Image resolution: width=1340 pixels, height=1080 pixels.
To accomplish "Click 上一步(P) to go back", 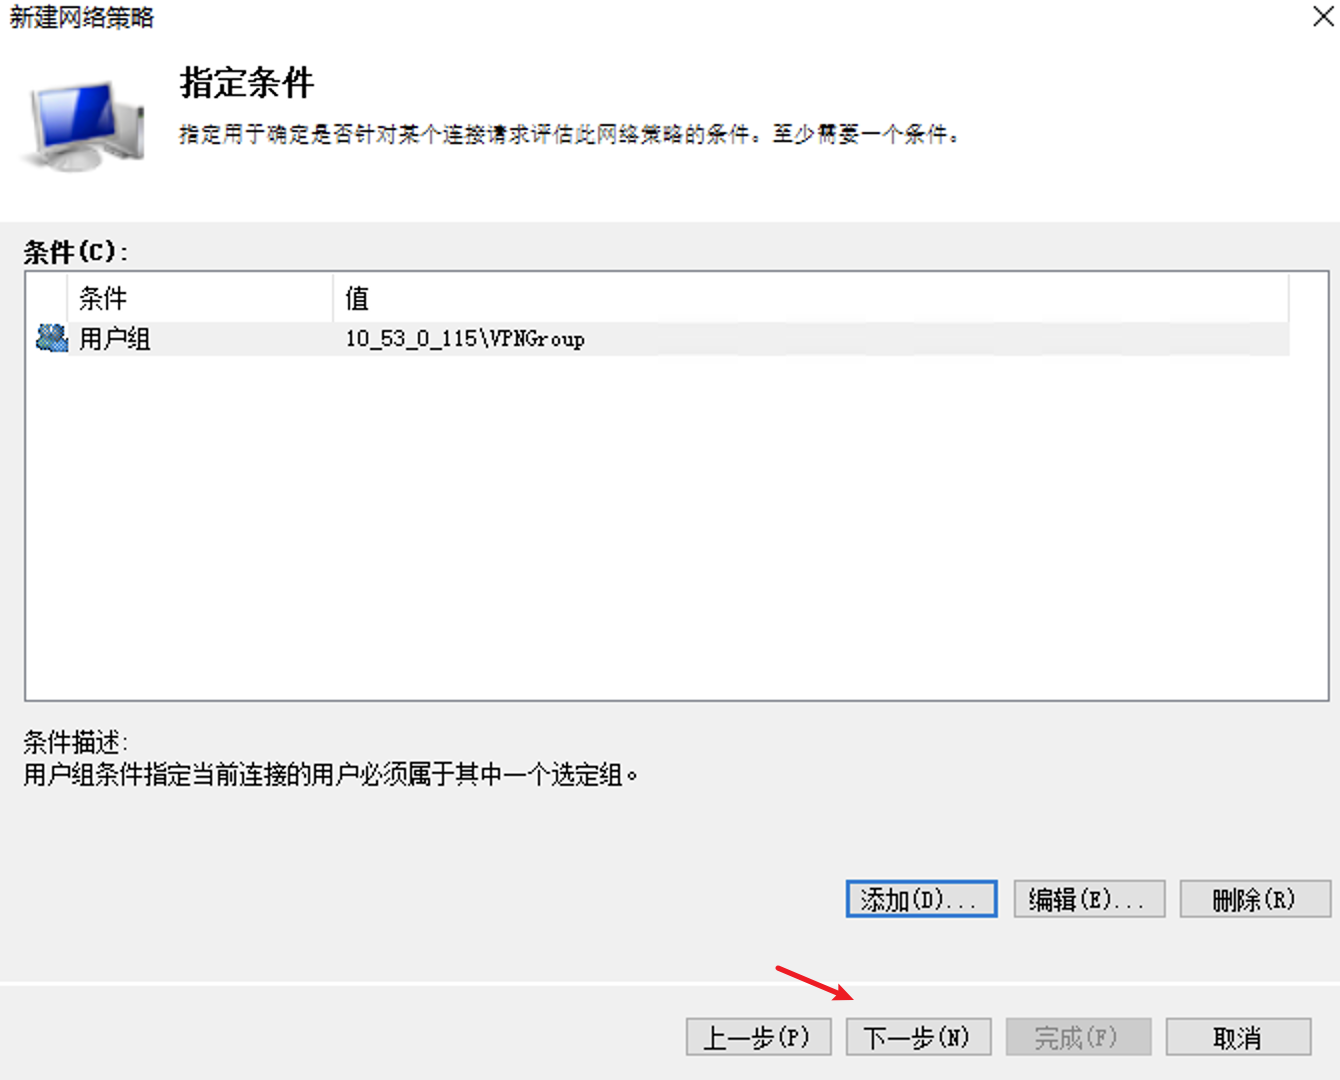I will point(758,1037).
